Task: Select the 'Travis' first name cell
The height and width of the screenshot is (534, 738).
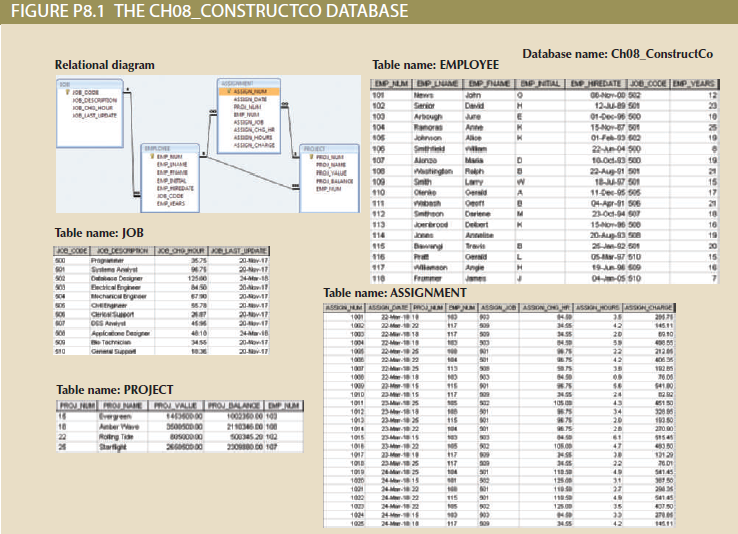Action: click(x=489, y=246)
